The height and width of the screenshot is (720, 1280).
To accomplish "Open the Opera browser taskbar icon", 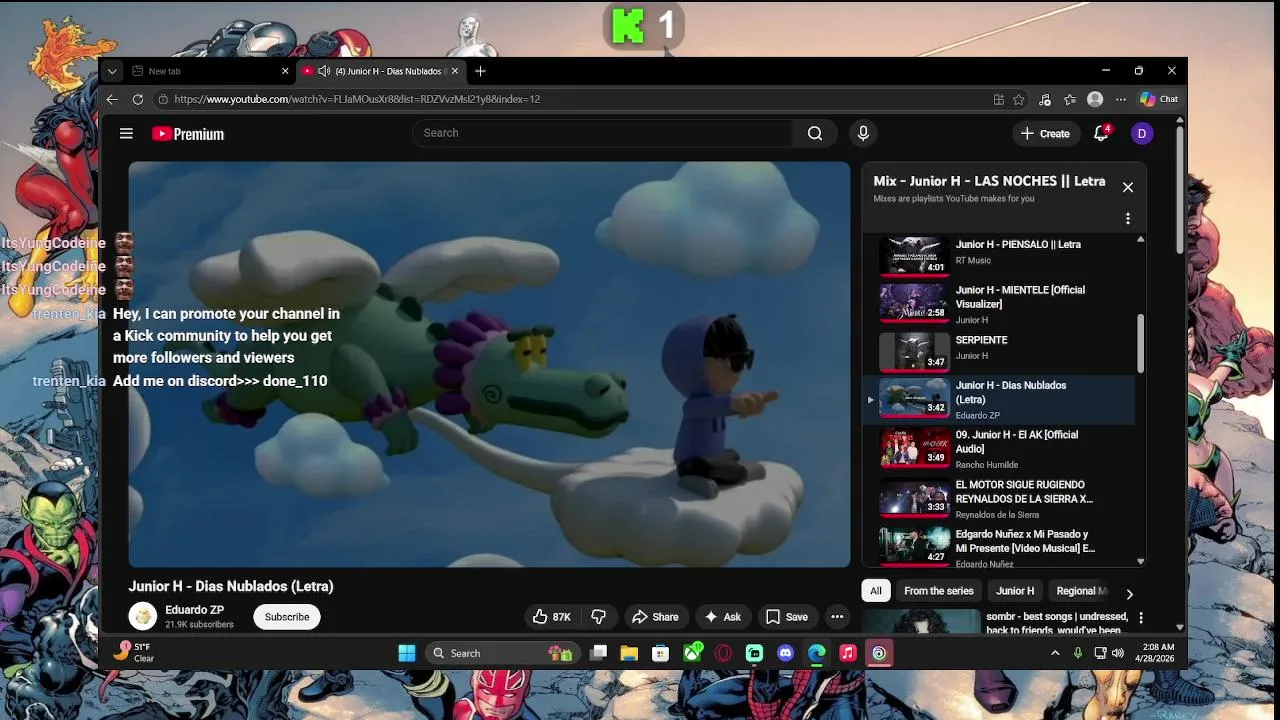I will [723, 653].
